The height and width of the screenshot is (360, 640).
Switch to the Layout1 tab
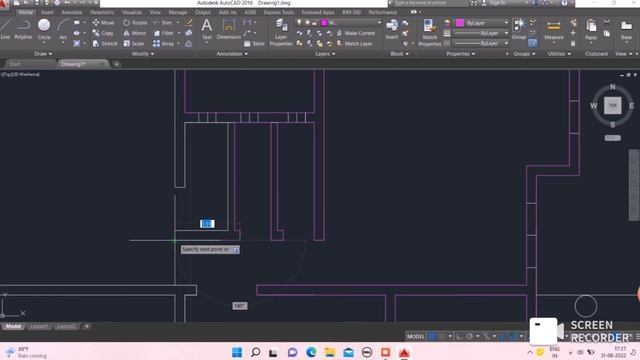39,327
